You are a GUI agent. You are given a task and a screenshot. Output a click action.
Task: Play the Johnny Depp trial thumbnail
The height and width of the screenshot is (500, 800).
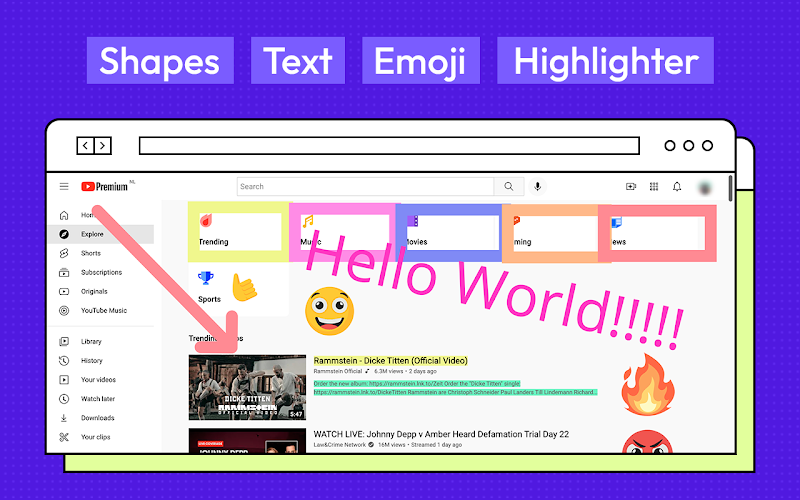247,440
